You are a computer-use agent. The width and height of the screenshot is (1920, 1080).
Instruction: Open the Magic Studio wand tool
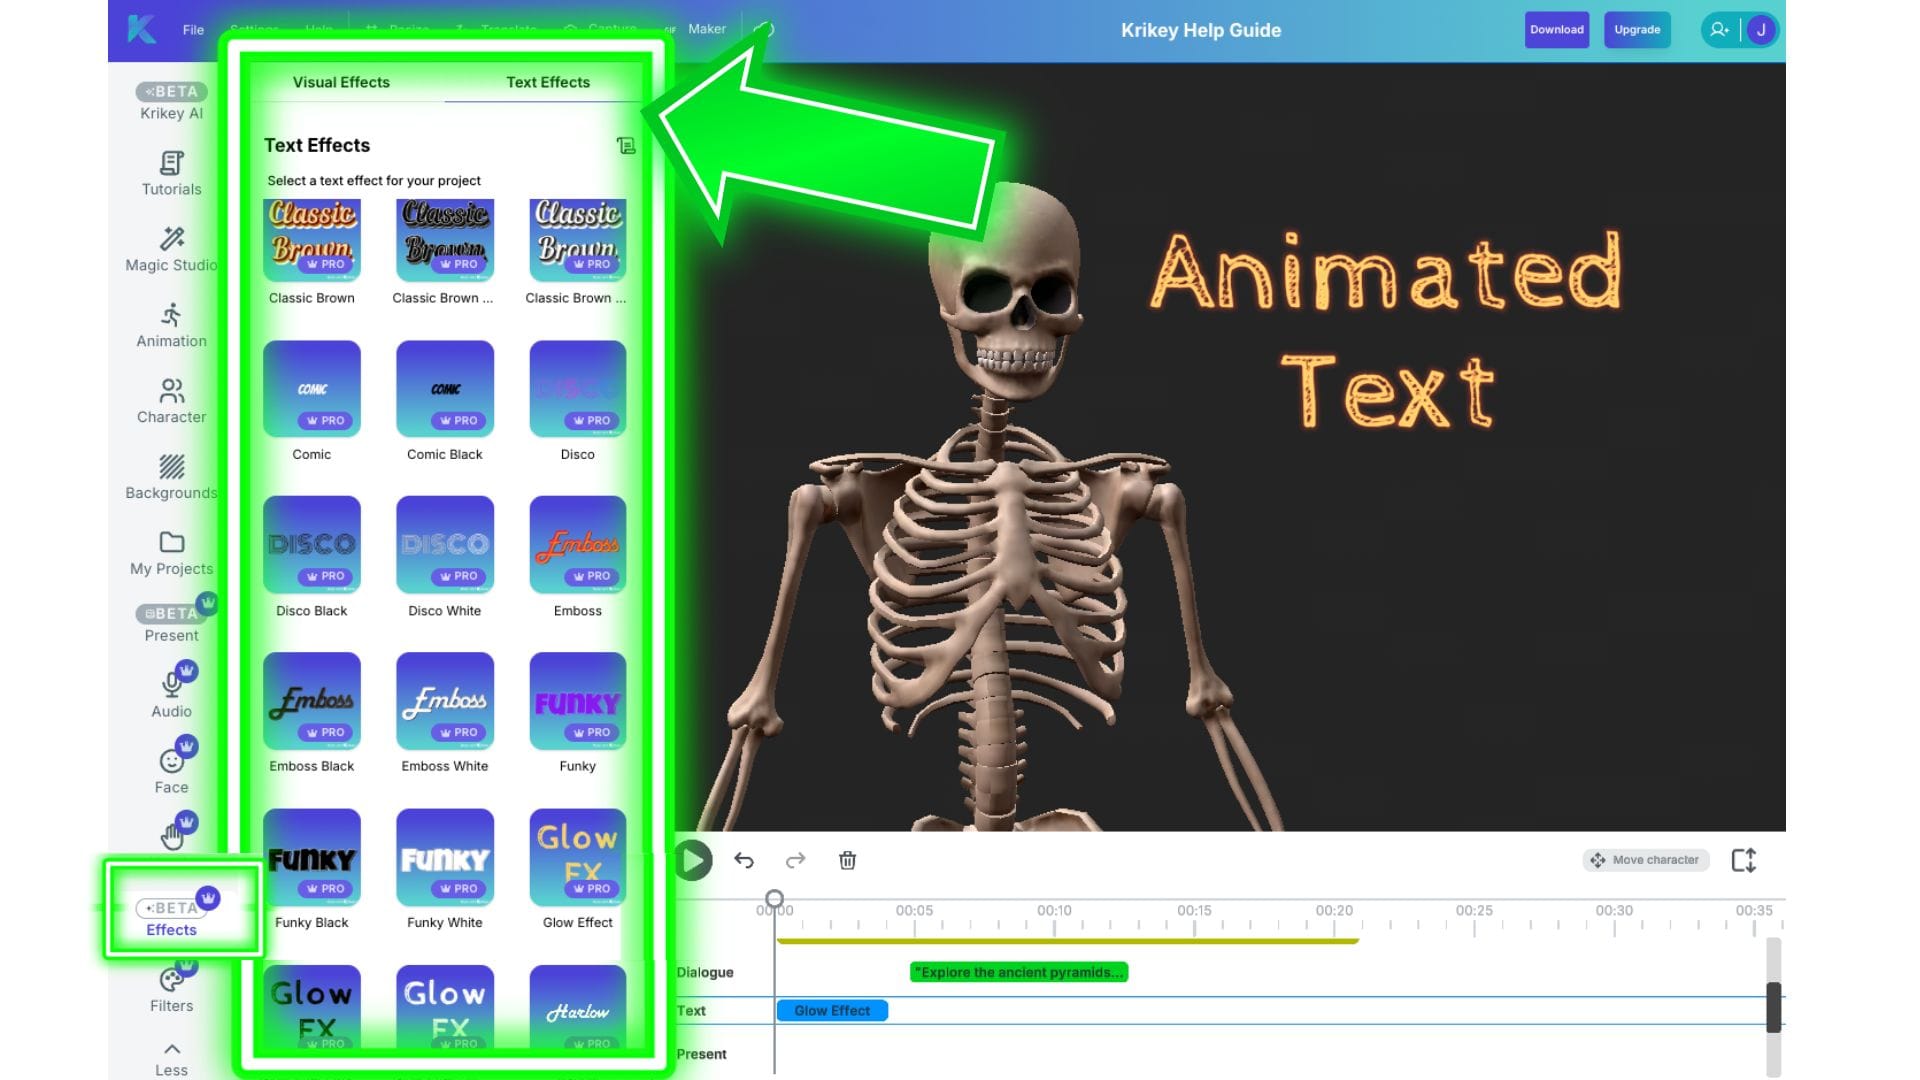point(171,239)
